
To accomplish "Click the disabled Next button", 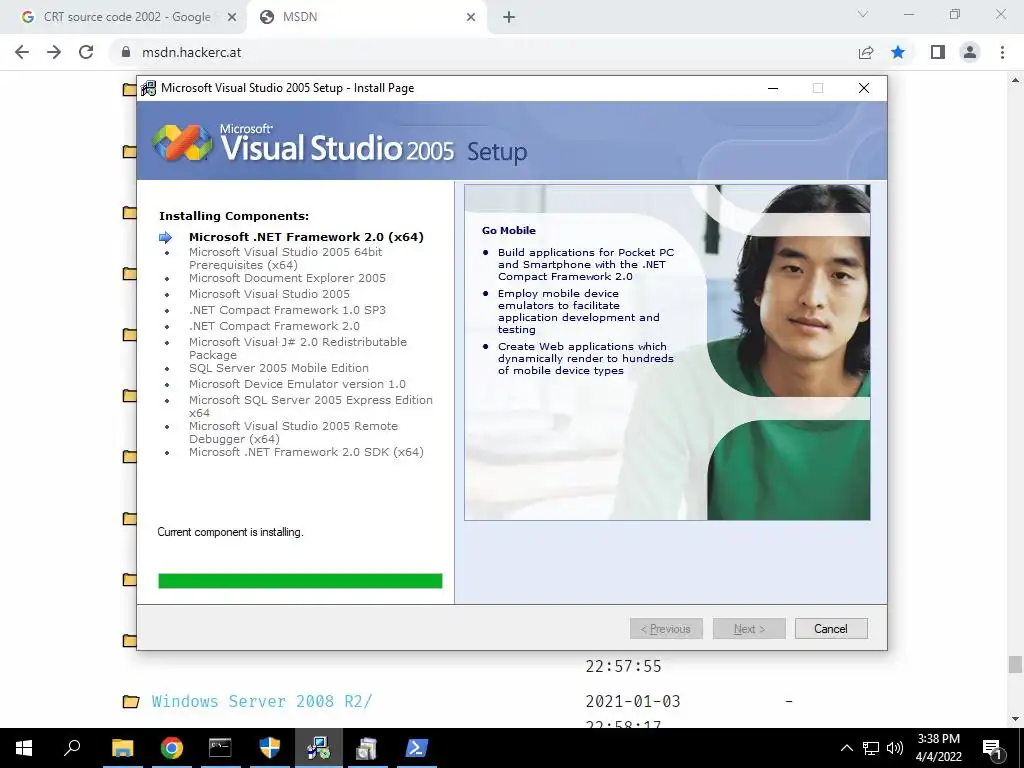I will click(749, 629).
